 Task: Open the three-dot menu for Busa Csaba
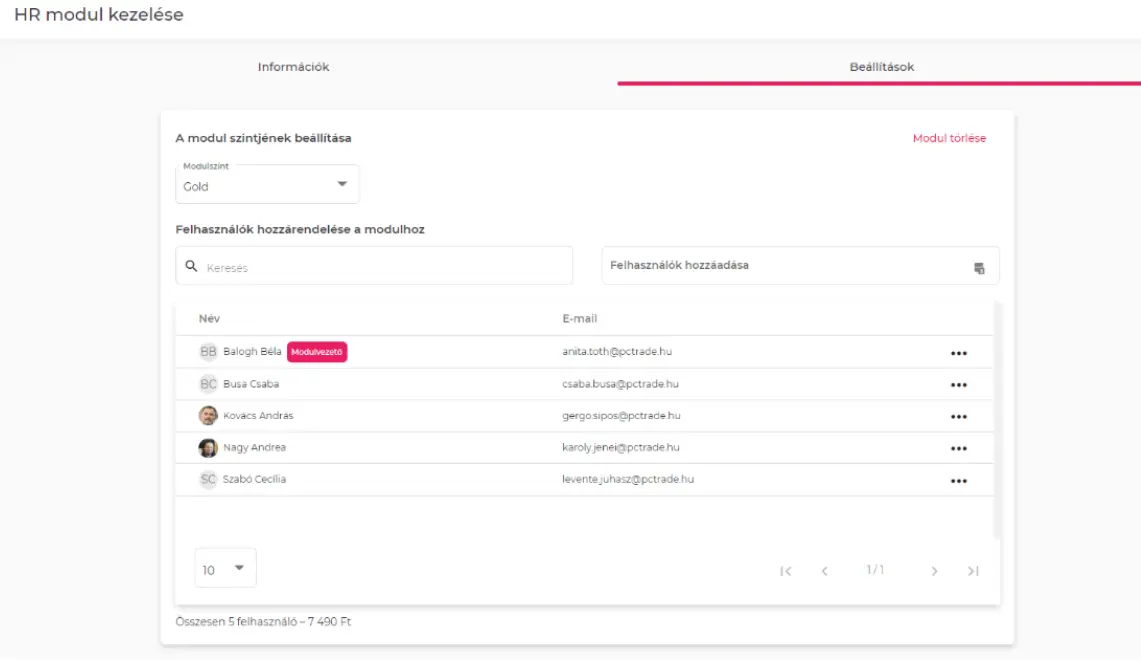click(x=960, y=383)
